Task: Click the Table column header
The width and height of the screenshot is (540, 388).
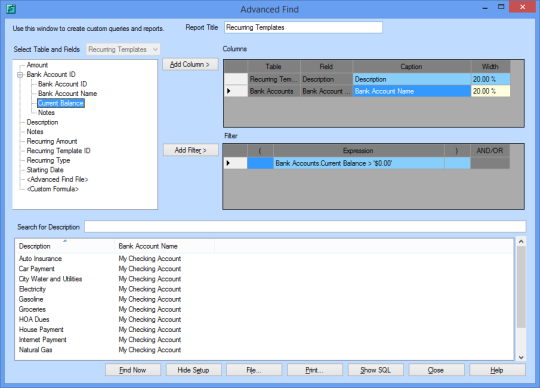Action: pos(273,67)
